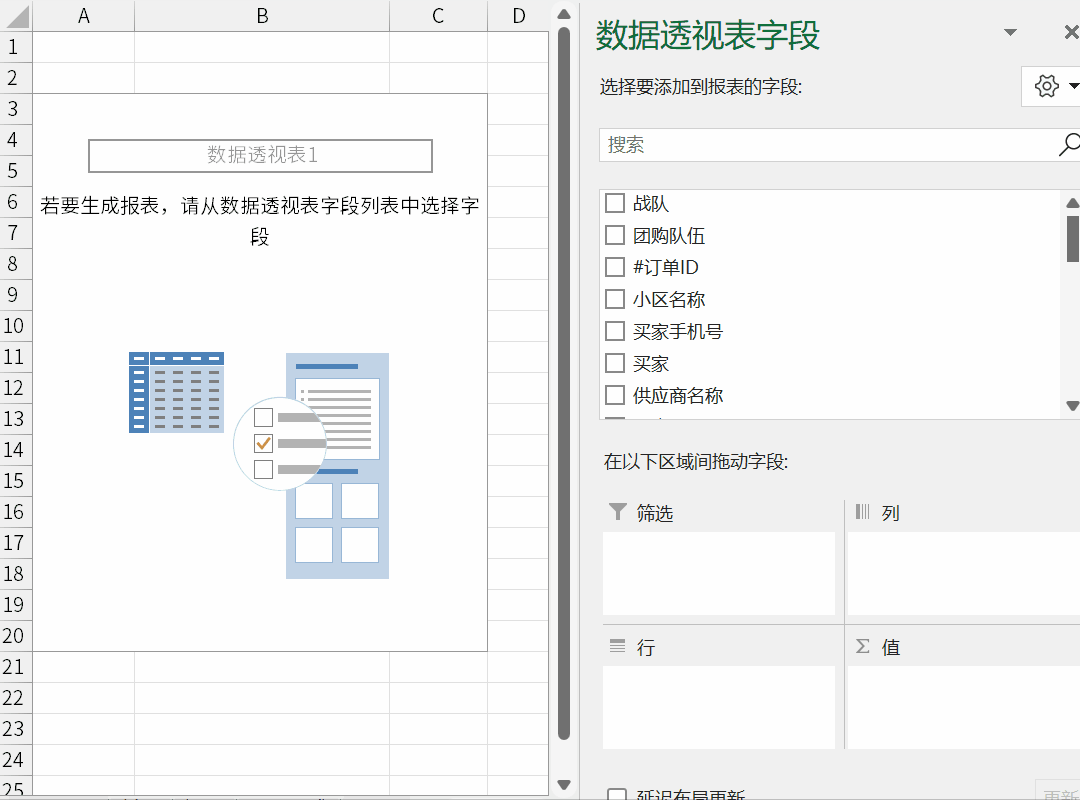Check the 战队 field
This screenshot has height=800, width=1080.
click(x=614, y=203)
